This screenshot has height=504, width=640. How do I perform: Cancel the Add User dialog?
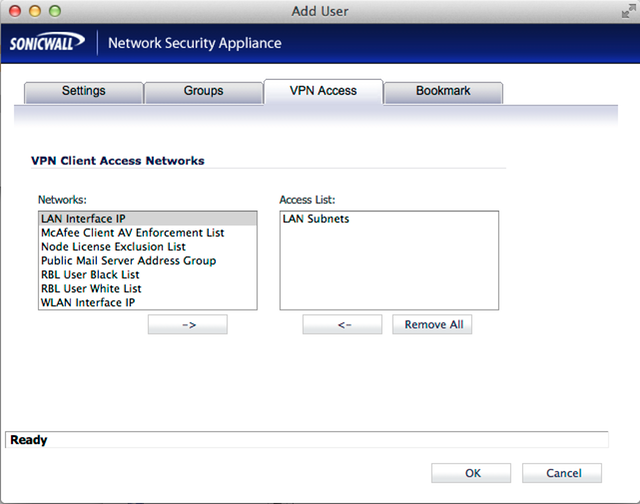562,473
